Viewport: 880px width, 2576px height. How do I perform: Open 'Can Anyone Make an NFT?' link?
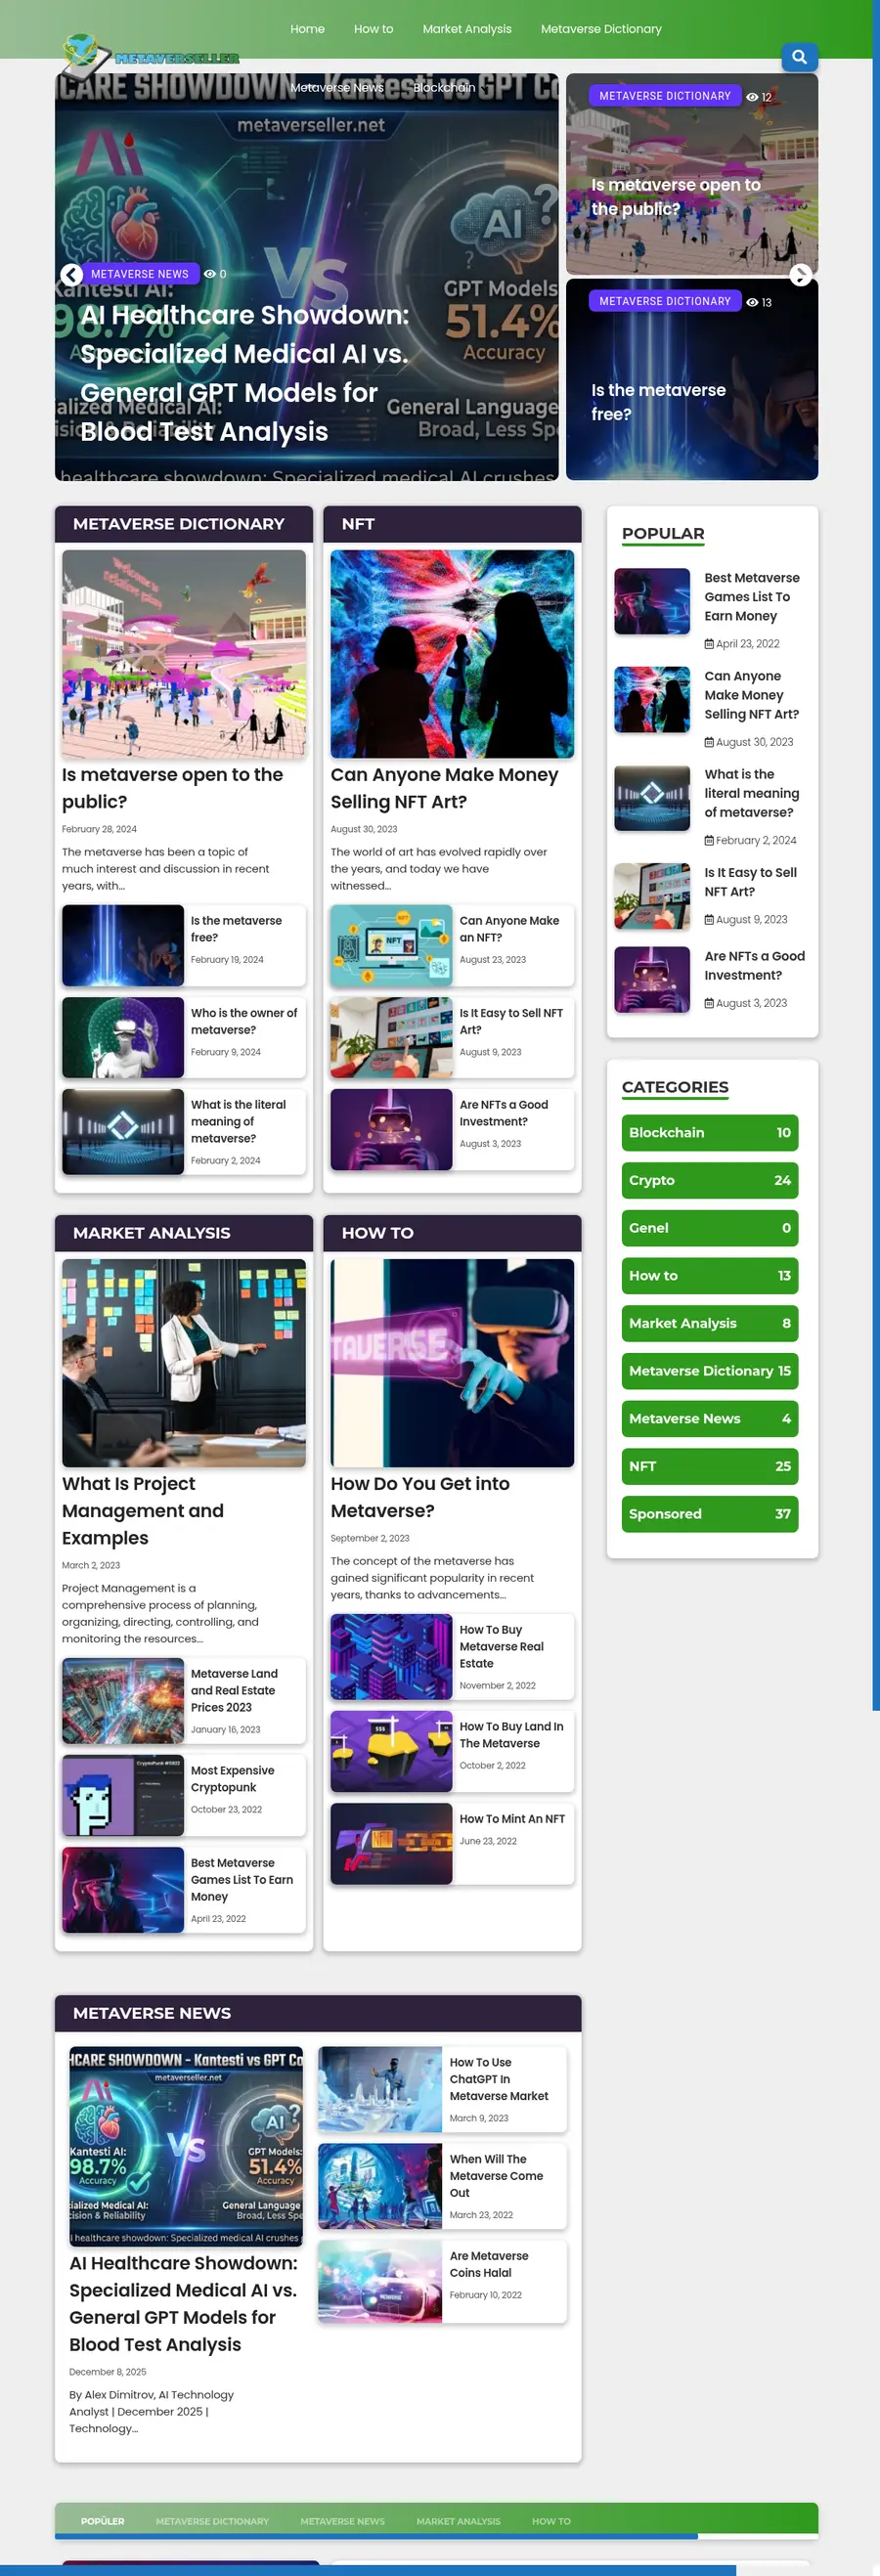click(x=509, y=929)
